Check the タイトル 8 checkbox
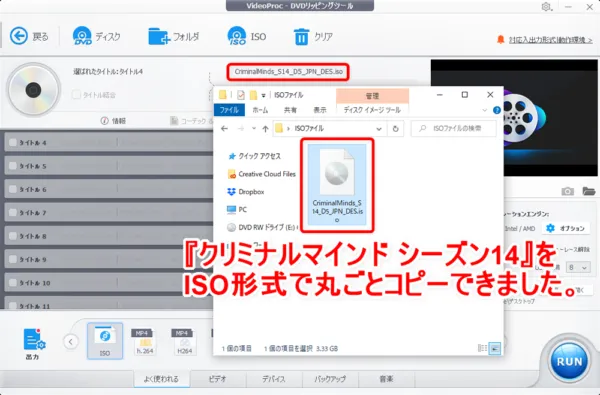This screenshot has width=600, height=395. click(x=13, y=236)
